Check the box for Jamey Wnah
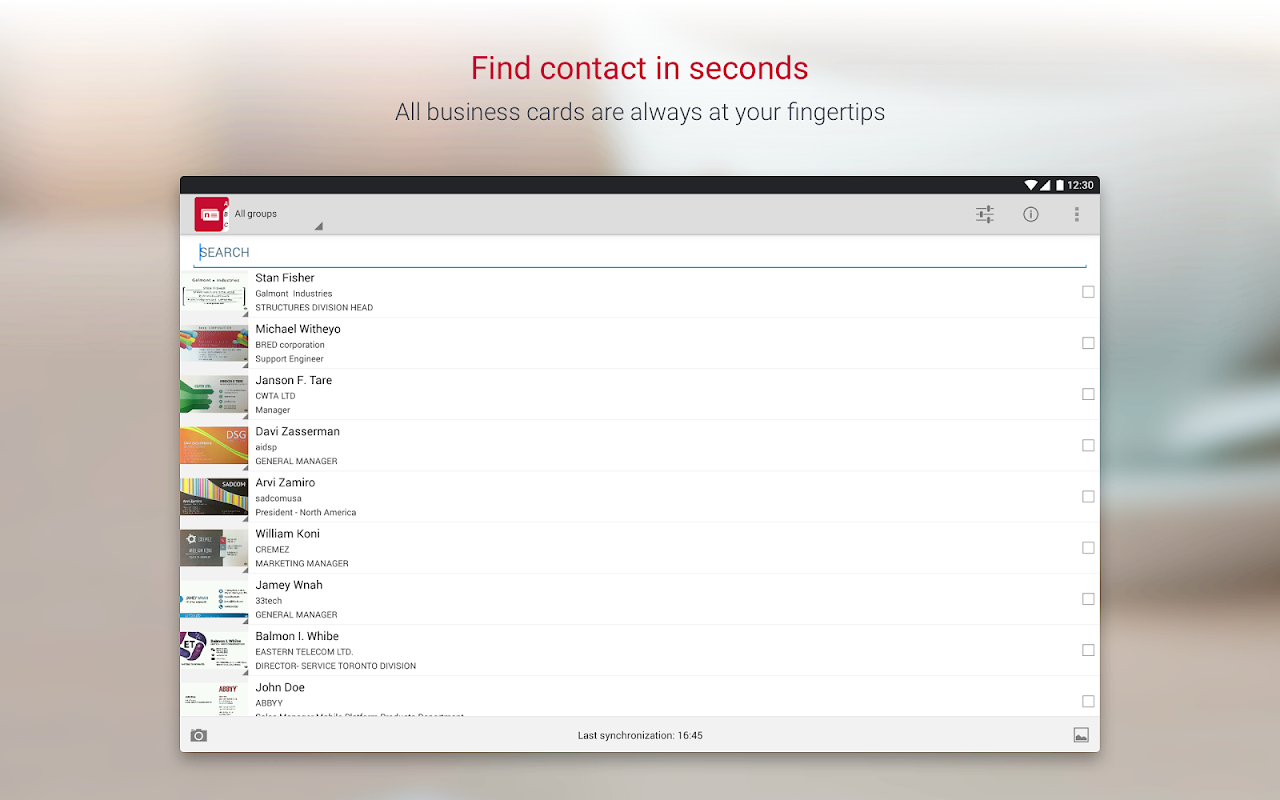1280x800 pixels. click(1088, 599)
